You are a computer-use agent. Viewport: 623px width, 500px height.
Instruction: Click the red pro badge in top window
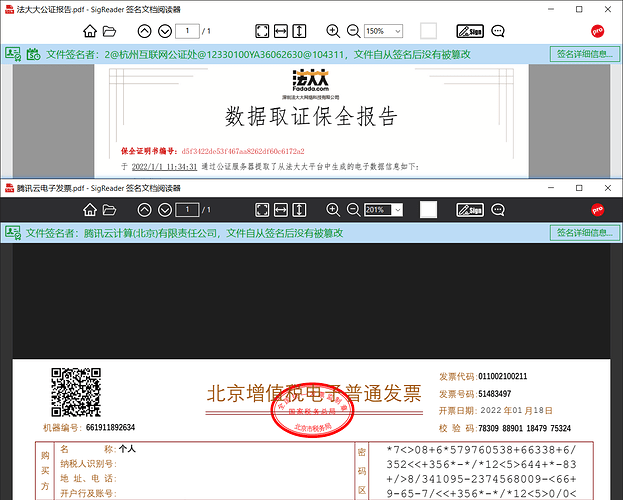pyautogui.click(x=598, y=31)
